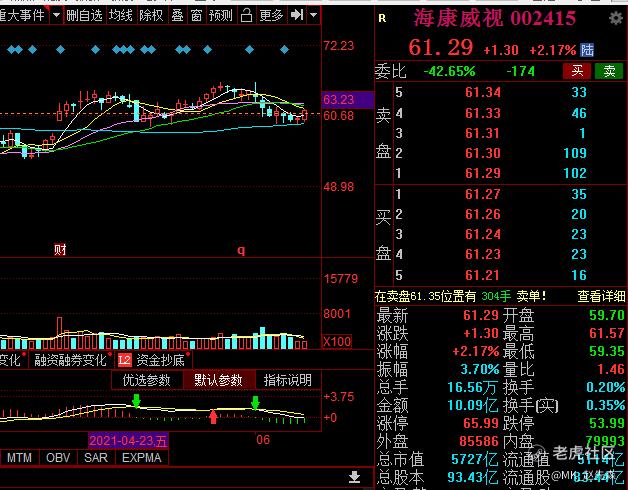Click the 委比 value -42.65%

[x=449, y=71]
